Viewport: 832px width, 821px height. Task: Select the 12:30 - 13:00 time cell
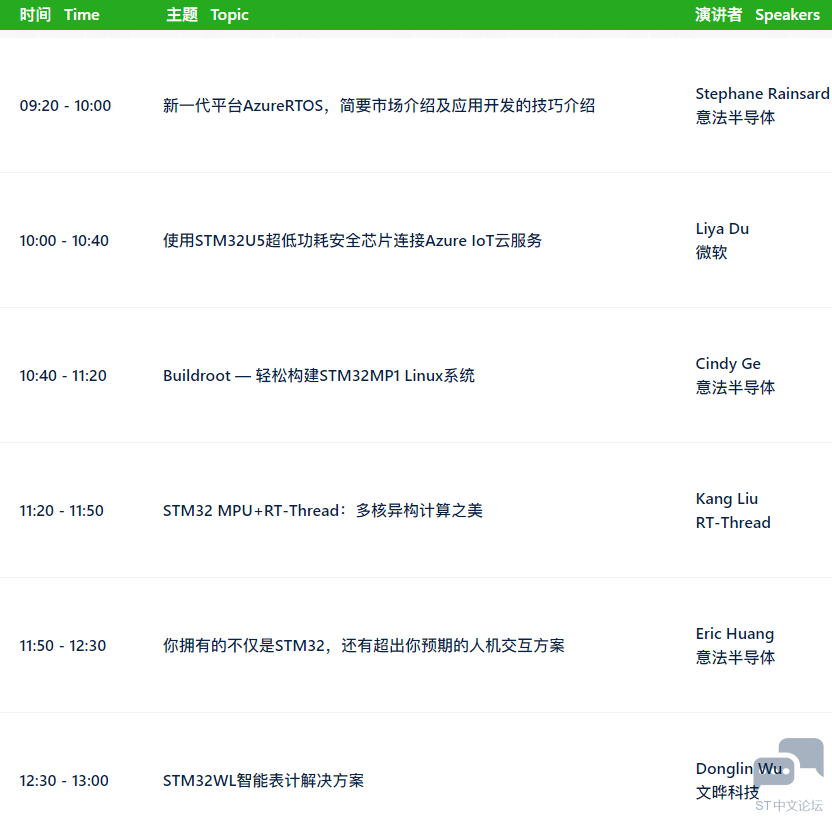(64, 781)
